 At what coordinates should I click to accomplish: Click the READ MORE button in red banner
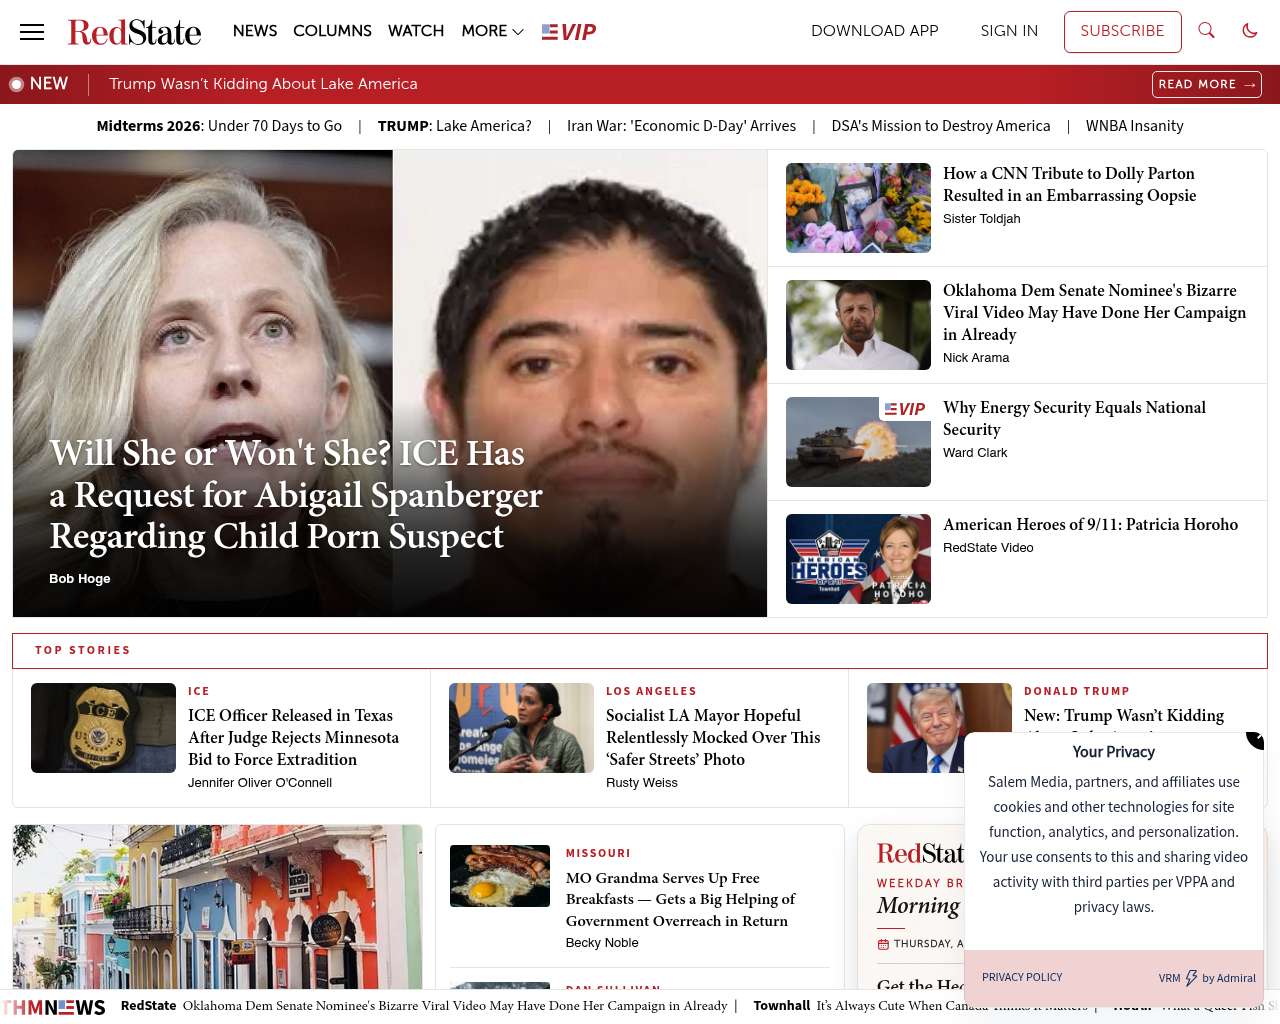tap(1207, 85)
